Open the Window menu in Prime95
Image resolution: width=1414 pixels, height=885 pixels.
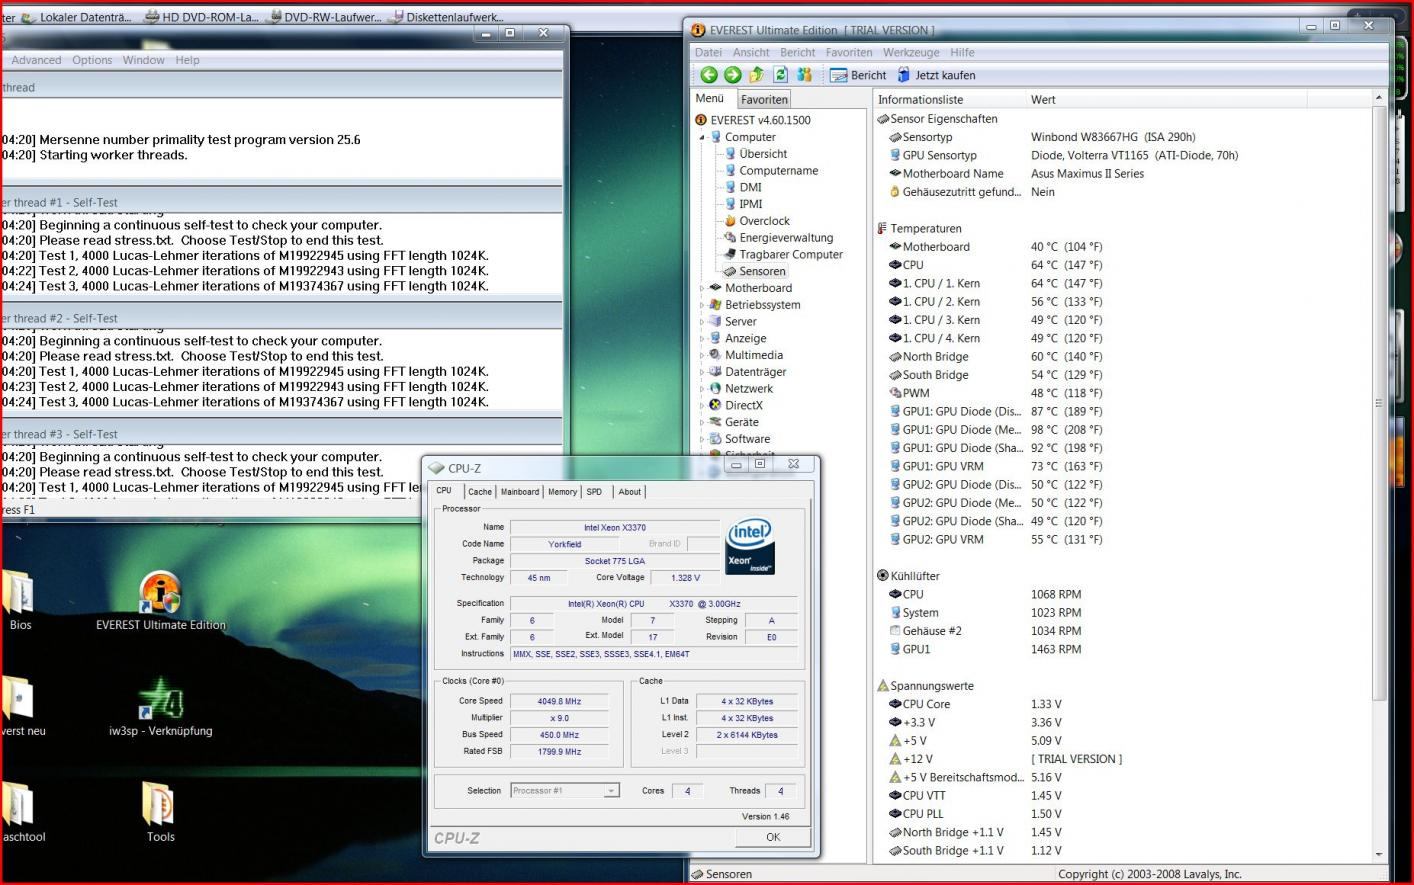(144, 60)
